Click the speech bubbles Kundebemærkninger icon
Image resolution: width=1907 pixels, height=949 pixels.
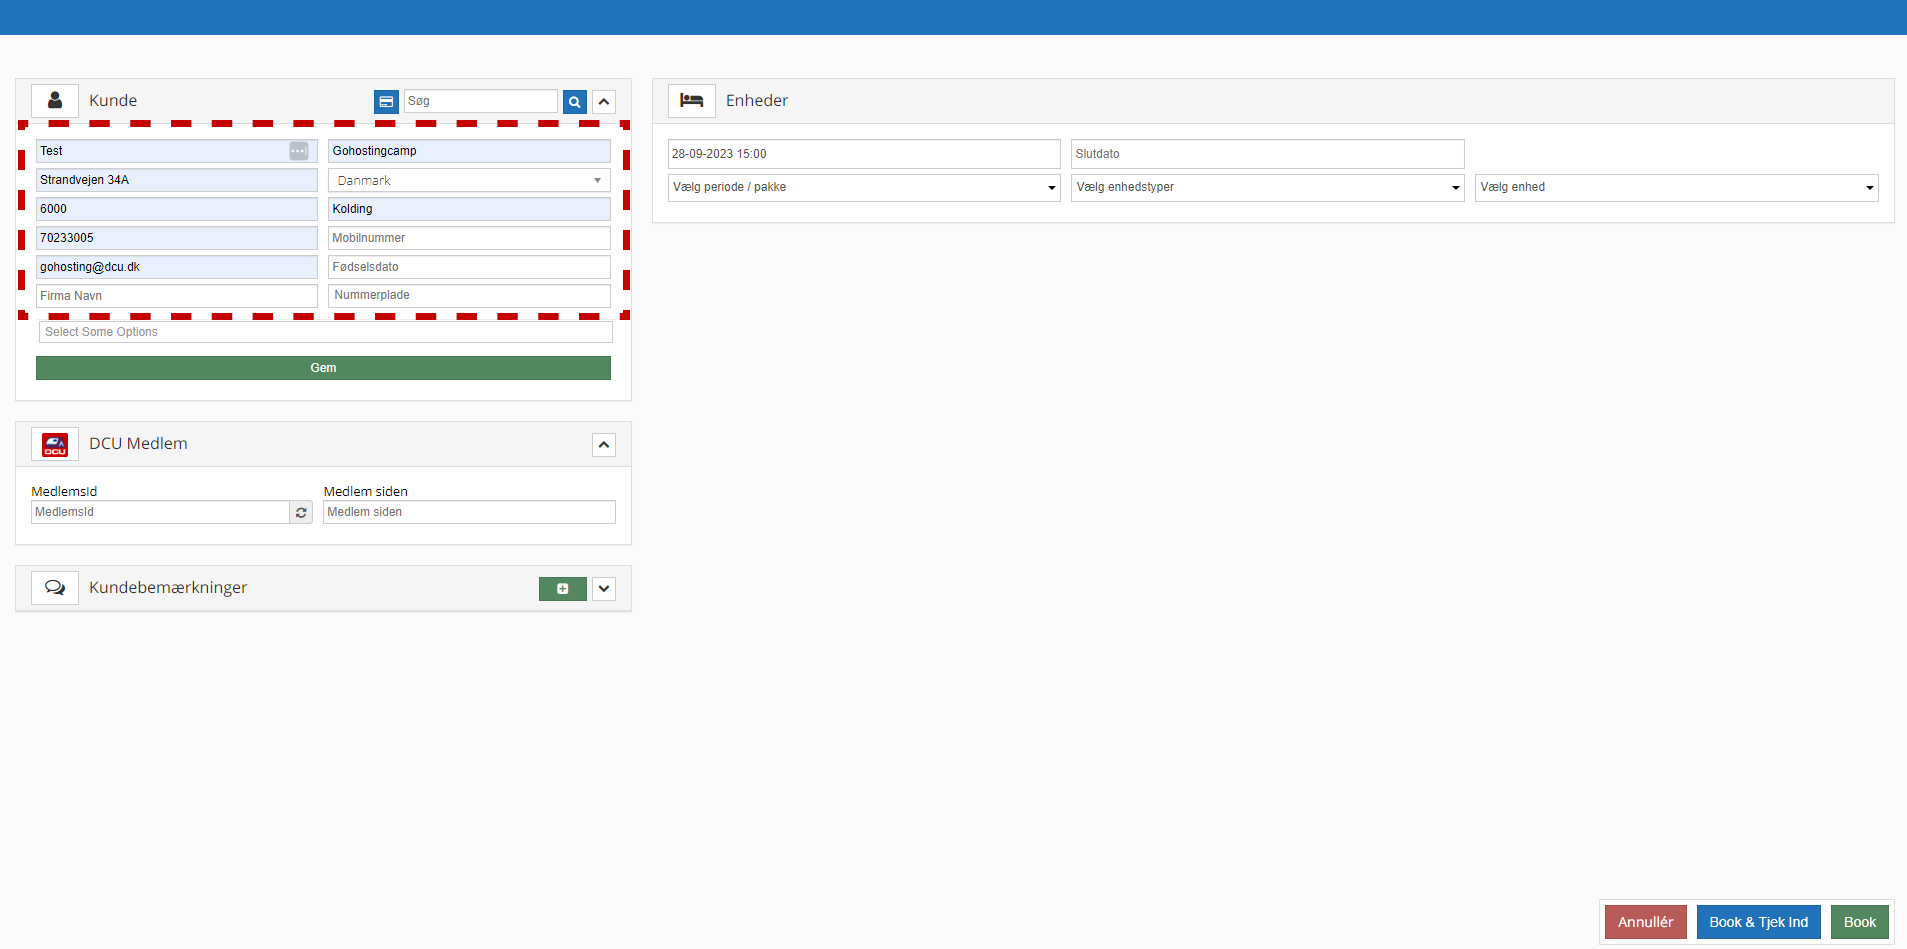(55, 588)
